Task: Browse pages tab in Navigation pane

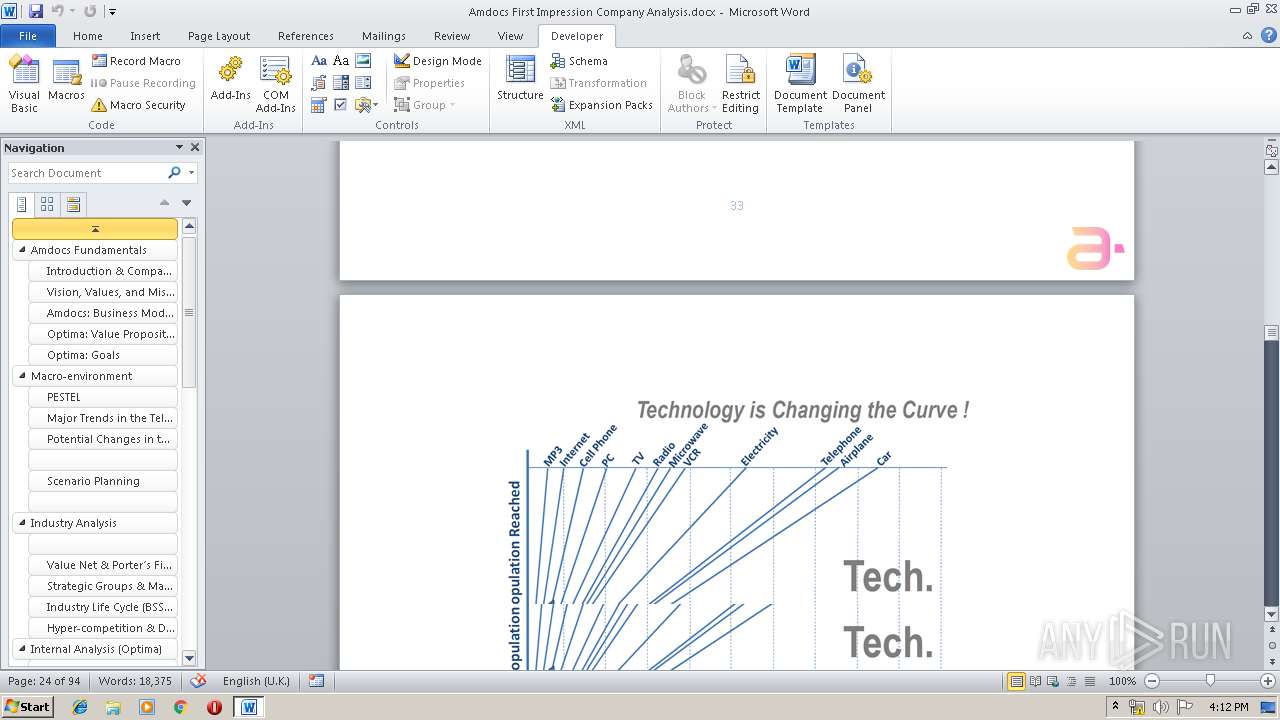Action: [x=47, y=204]
